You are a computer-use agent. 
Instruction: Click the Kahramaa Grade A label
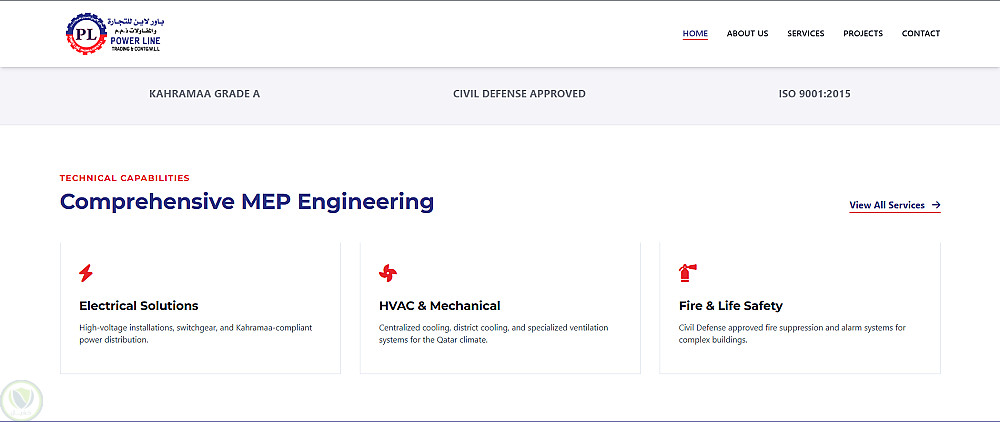[205, 94]
